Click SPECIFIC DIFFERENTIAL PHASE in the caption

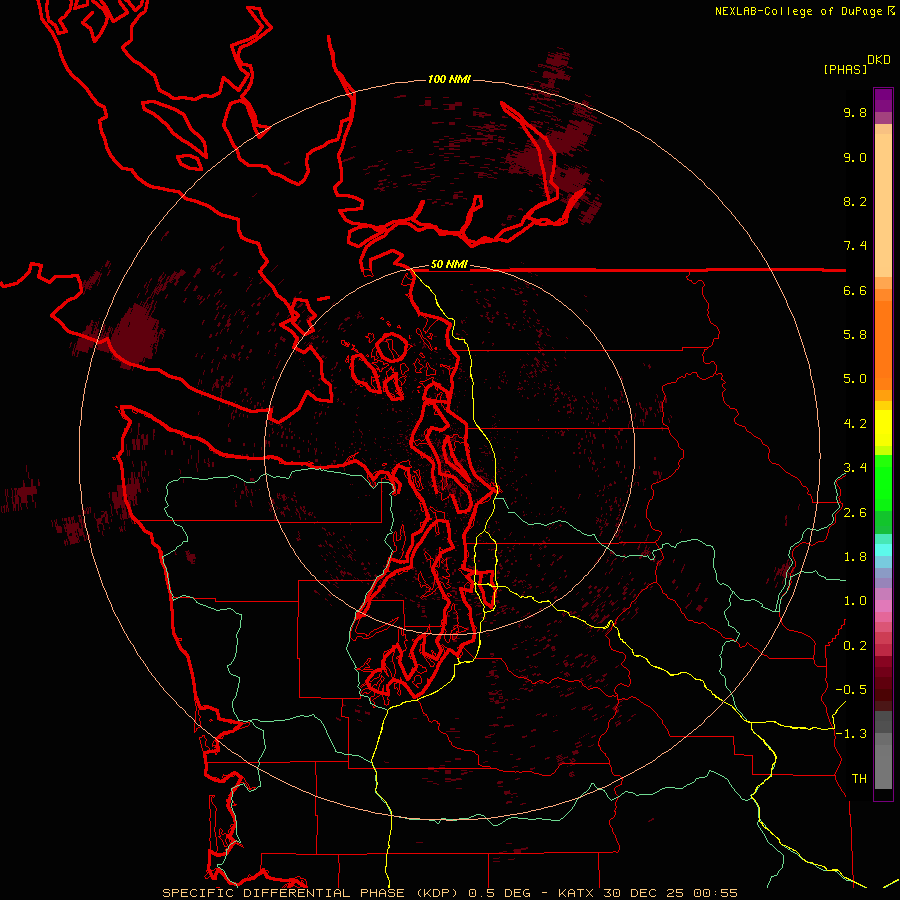point(284,893)
